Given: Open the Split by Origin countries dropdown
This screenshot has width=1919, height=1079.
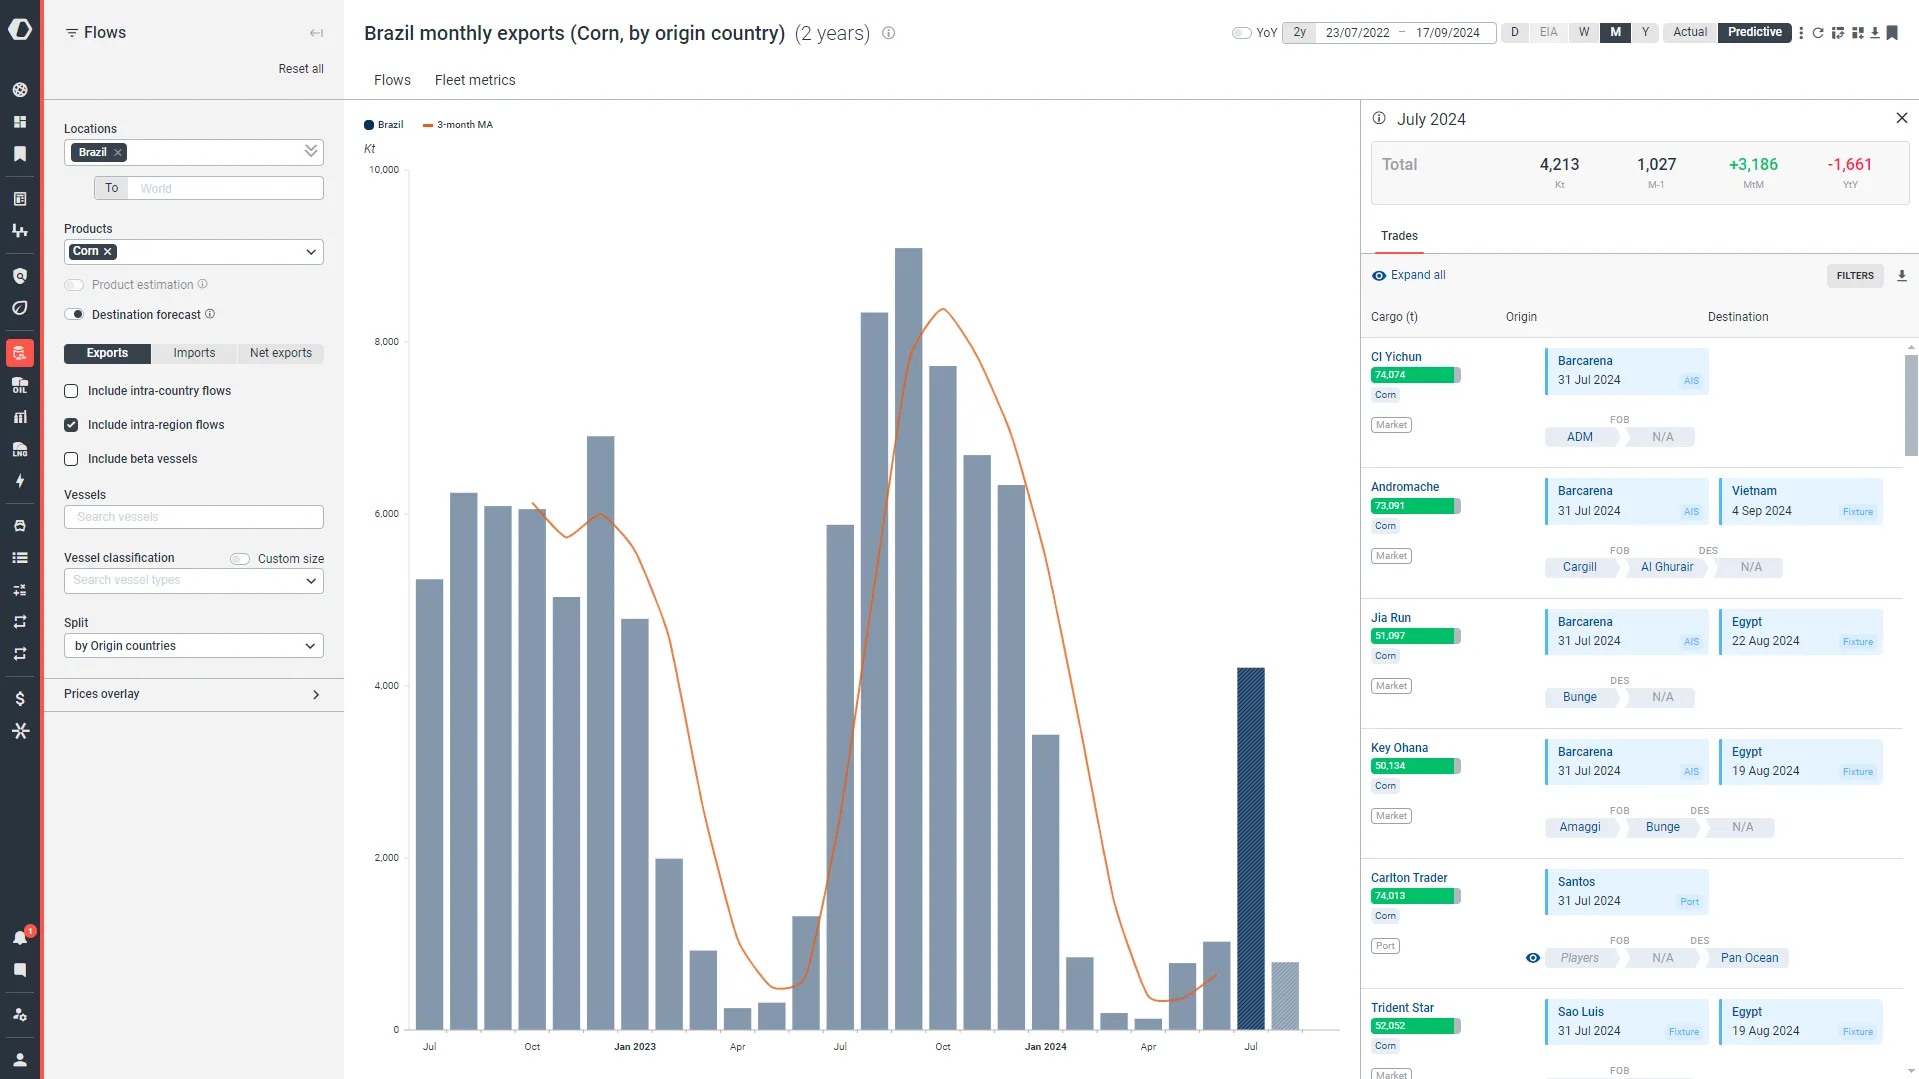Looking at the screenshot, I should click(194, 646).
